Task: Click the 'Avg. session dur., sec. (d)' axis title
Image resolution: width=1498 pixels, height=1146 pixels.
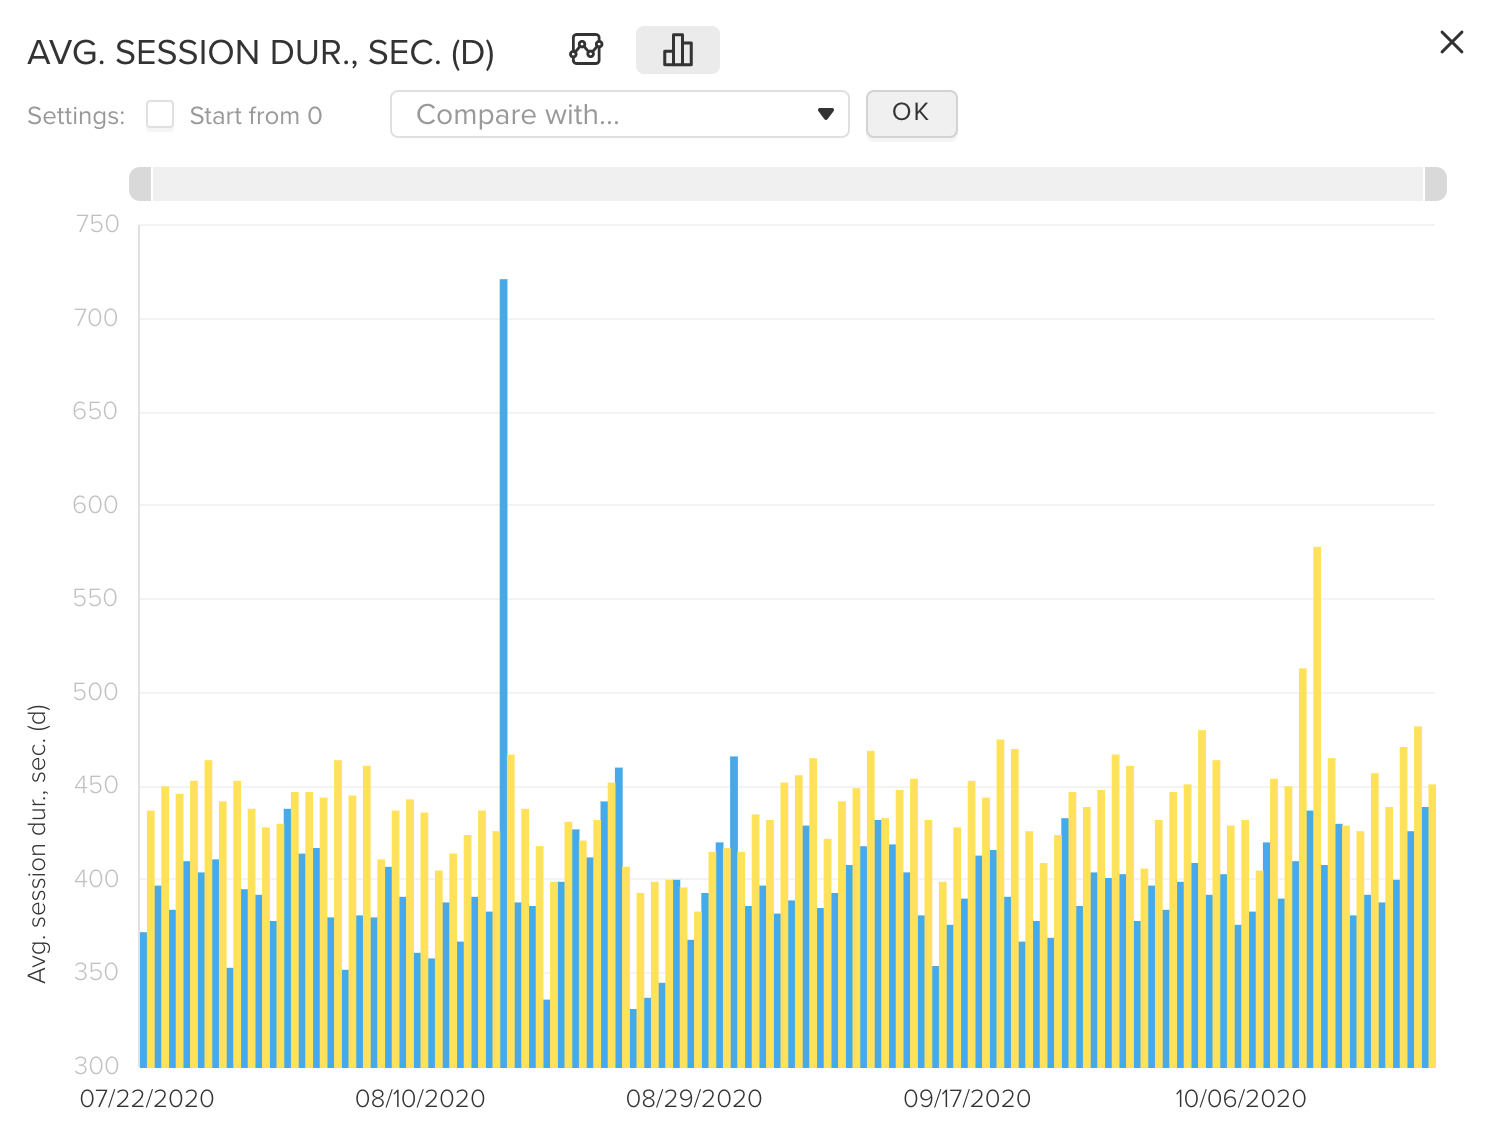Action: 37,844
